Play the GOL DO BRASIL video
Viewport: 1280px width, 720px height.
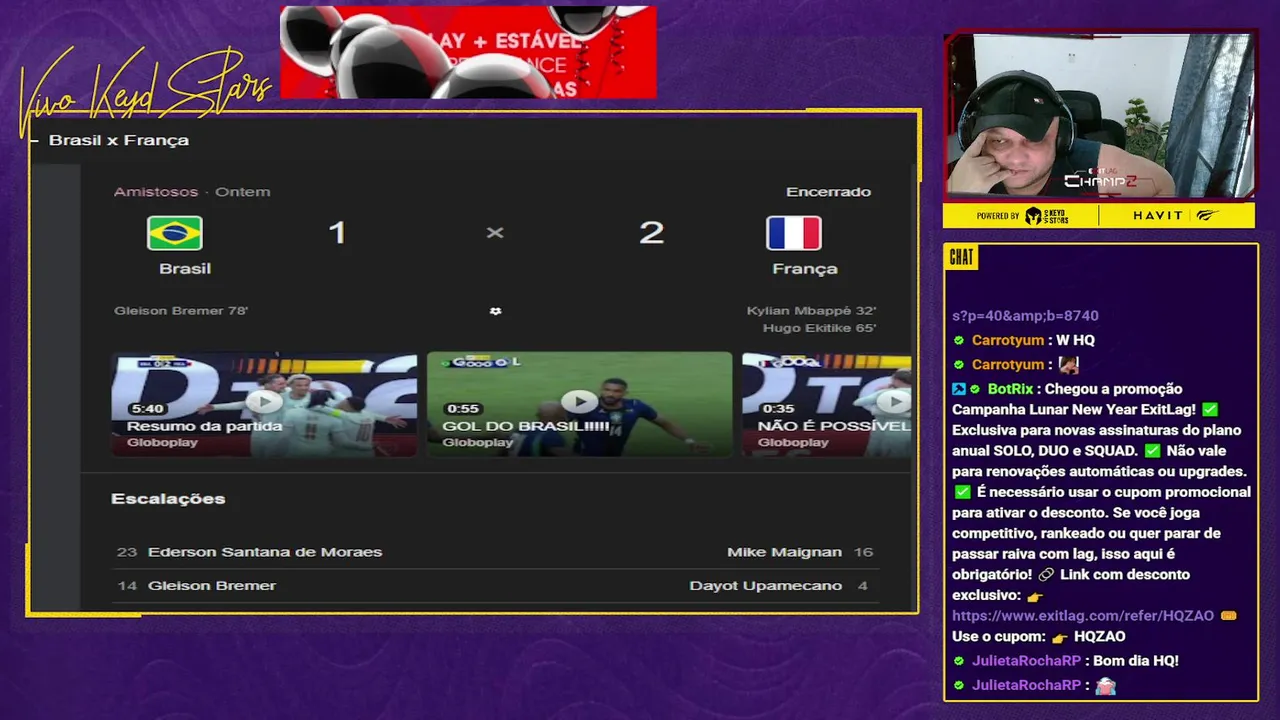[x=580, y=402]
